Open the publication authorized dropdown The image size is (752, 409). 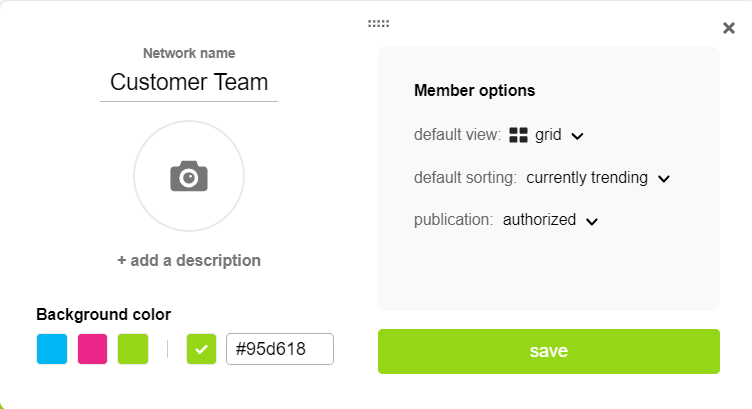coord(540,220)
